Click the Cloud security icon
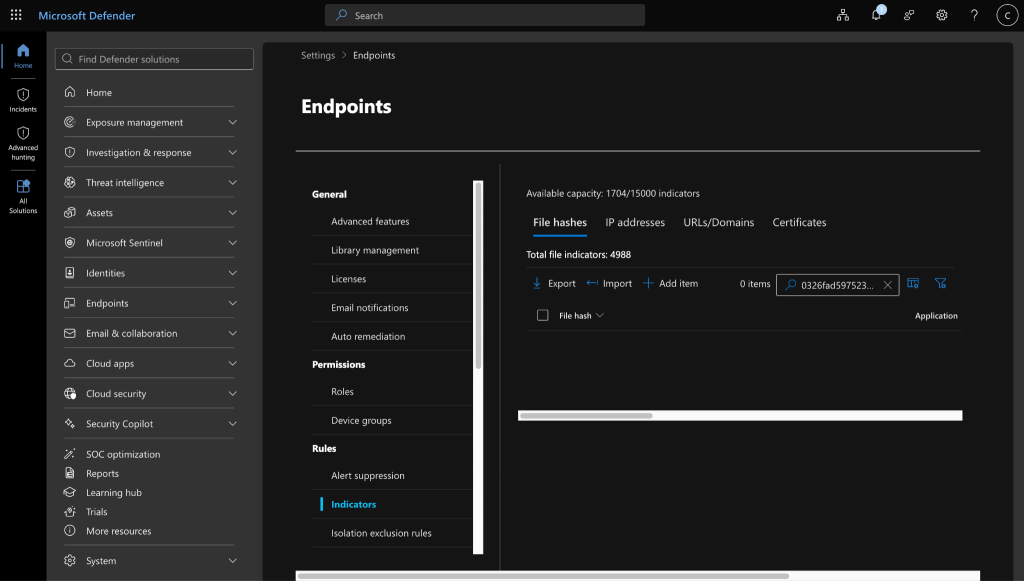The image size is (1024, 581). (70, 393)
